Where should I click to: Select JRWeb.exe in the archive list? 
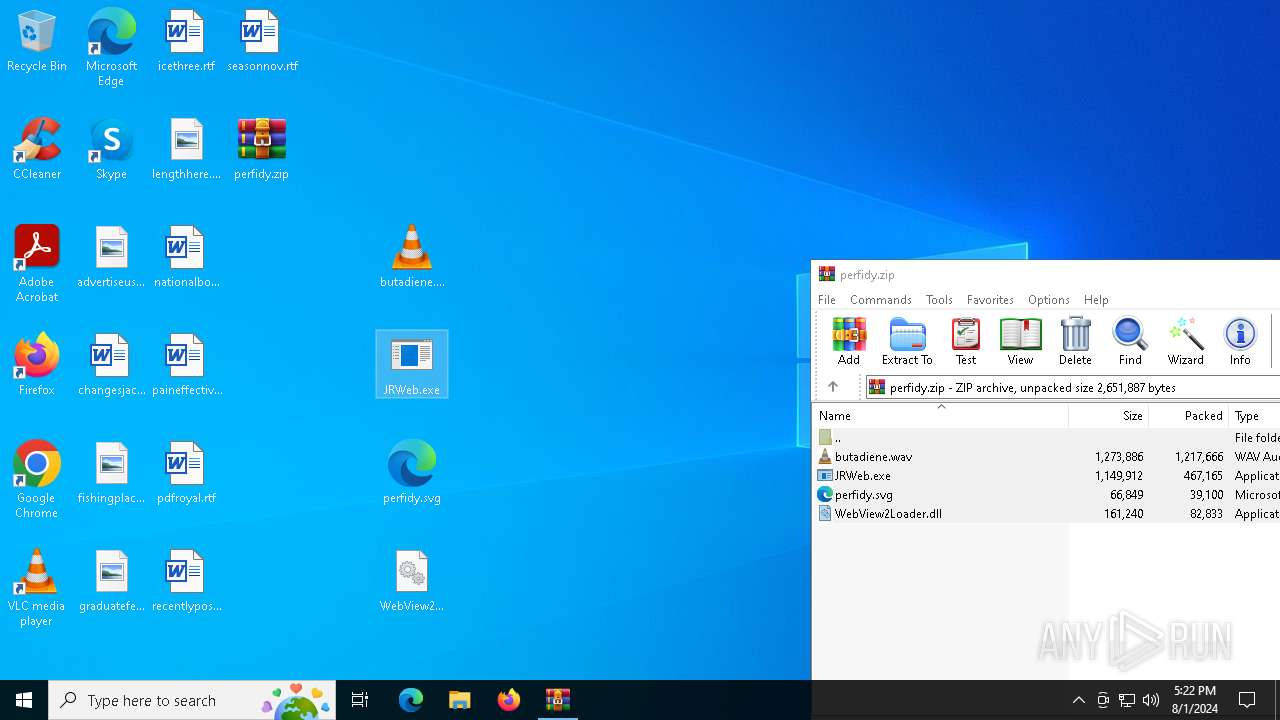(1046, 475)
